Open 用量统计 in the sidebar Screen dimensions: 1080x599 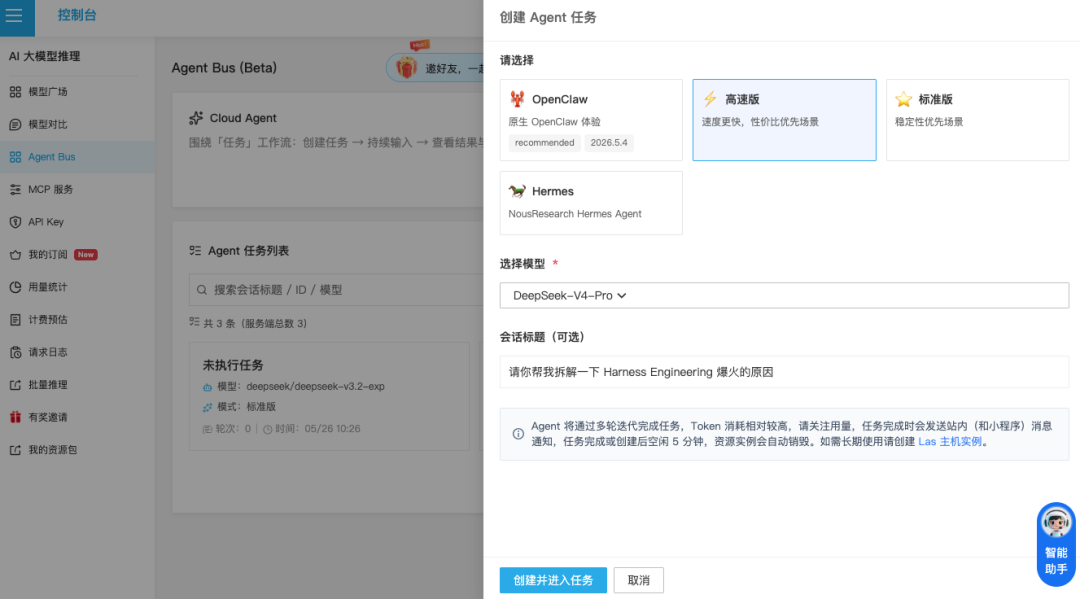coord(77,287)
